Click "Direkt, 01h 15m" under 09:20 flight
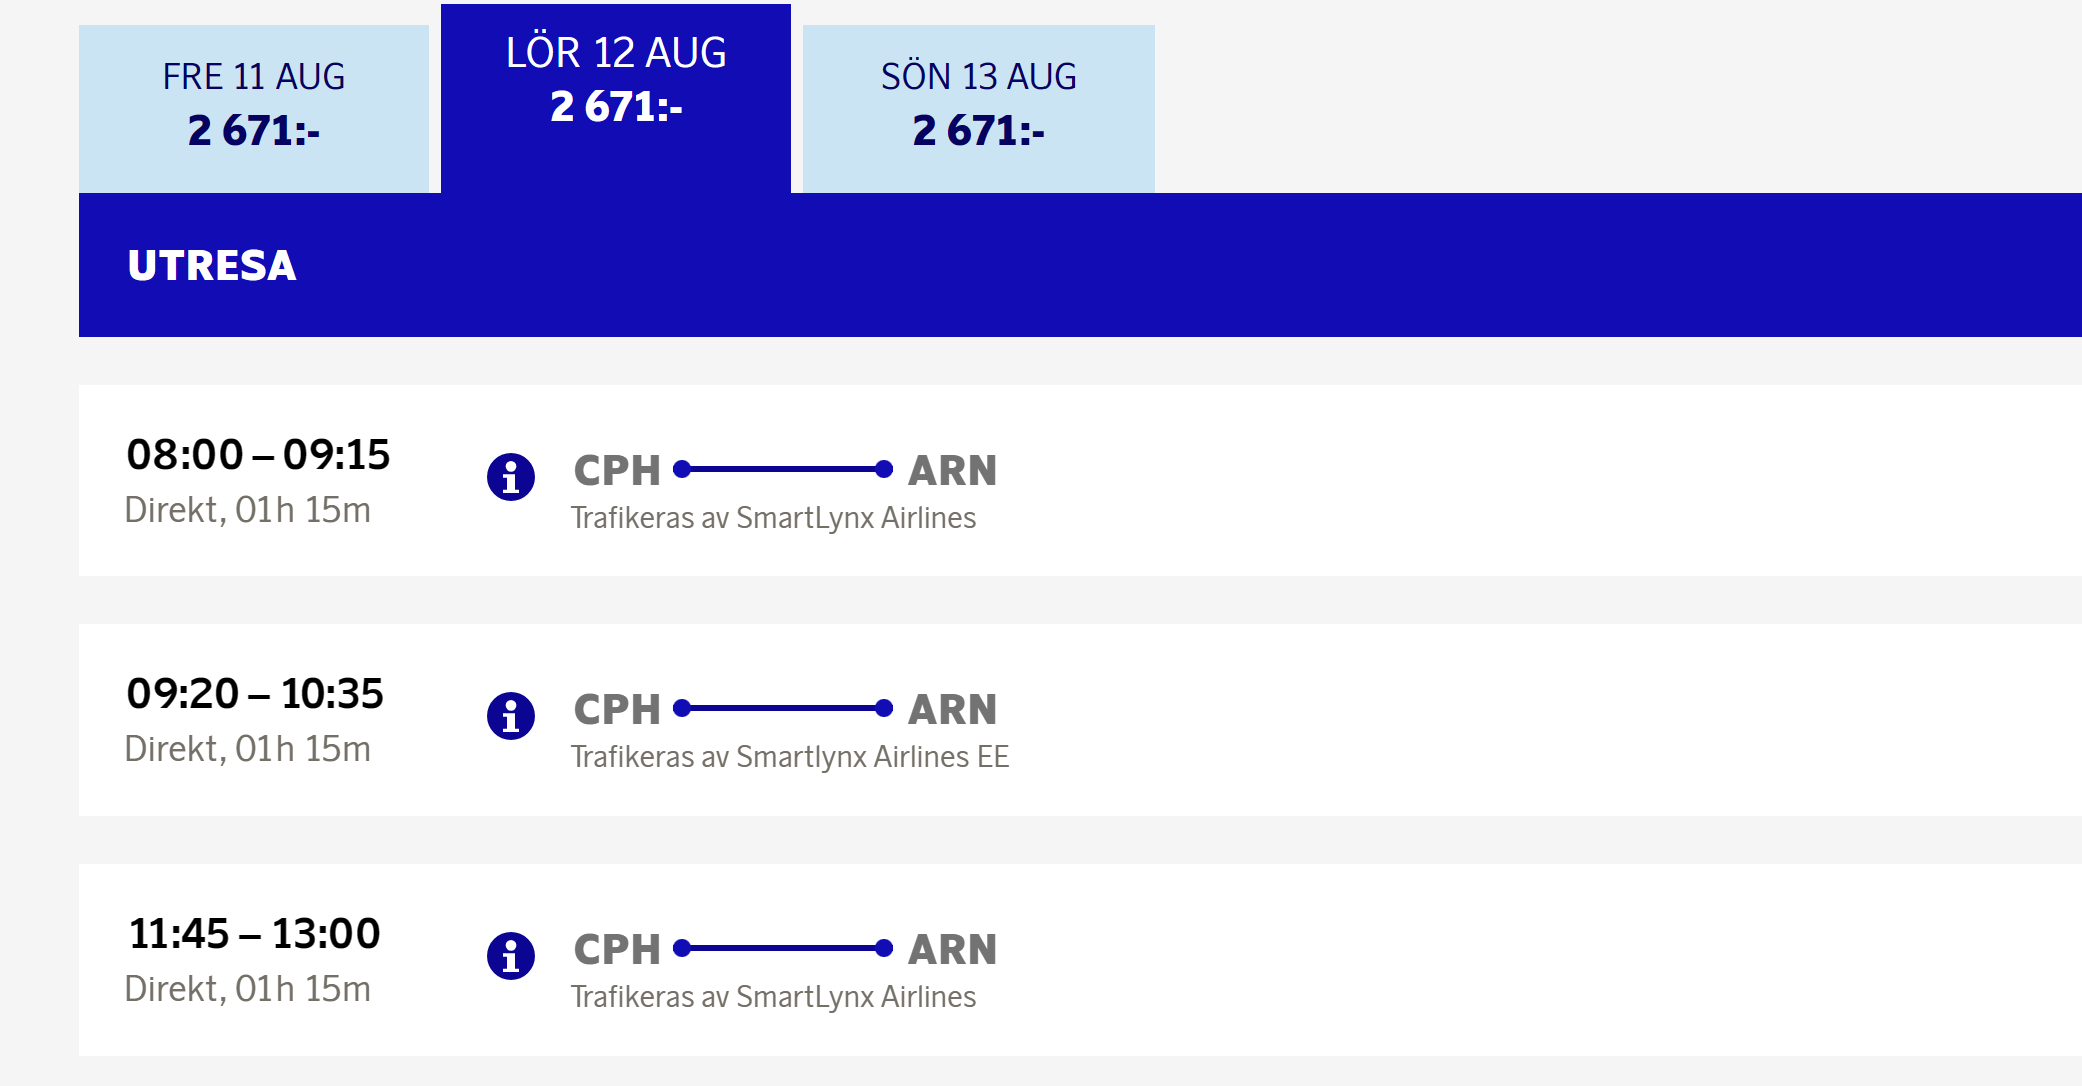The height and width of the screenshot is (1086, 2082). tap(248, 749)
